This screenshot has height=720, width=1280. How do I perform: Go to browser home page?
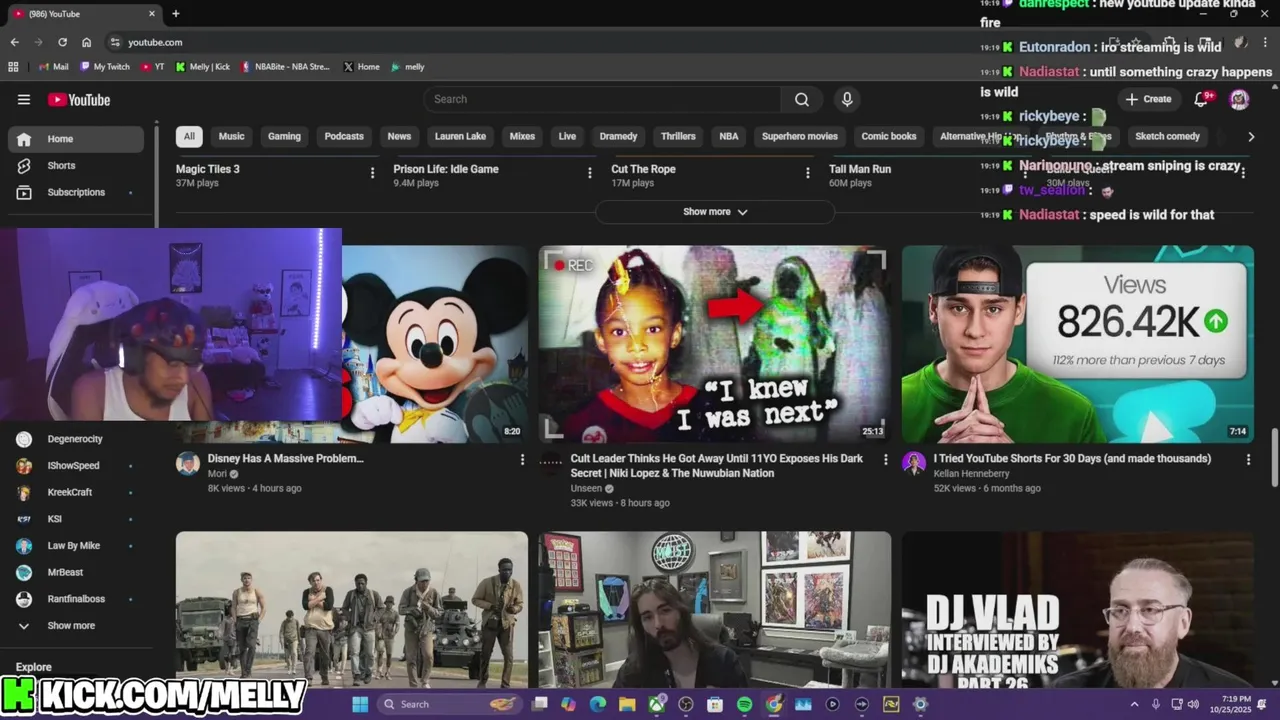click(87, 42)
